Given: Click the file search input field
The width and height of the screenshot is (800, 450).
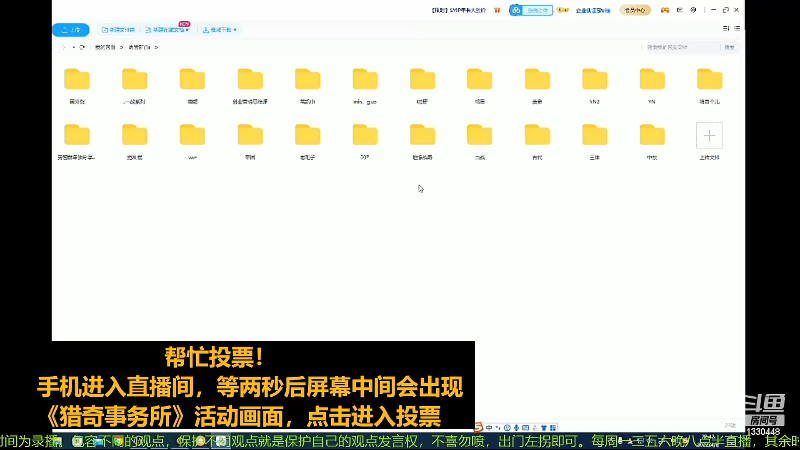Looking at the screenshot, I should (681, 47).
